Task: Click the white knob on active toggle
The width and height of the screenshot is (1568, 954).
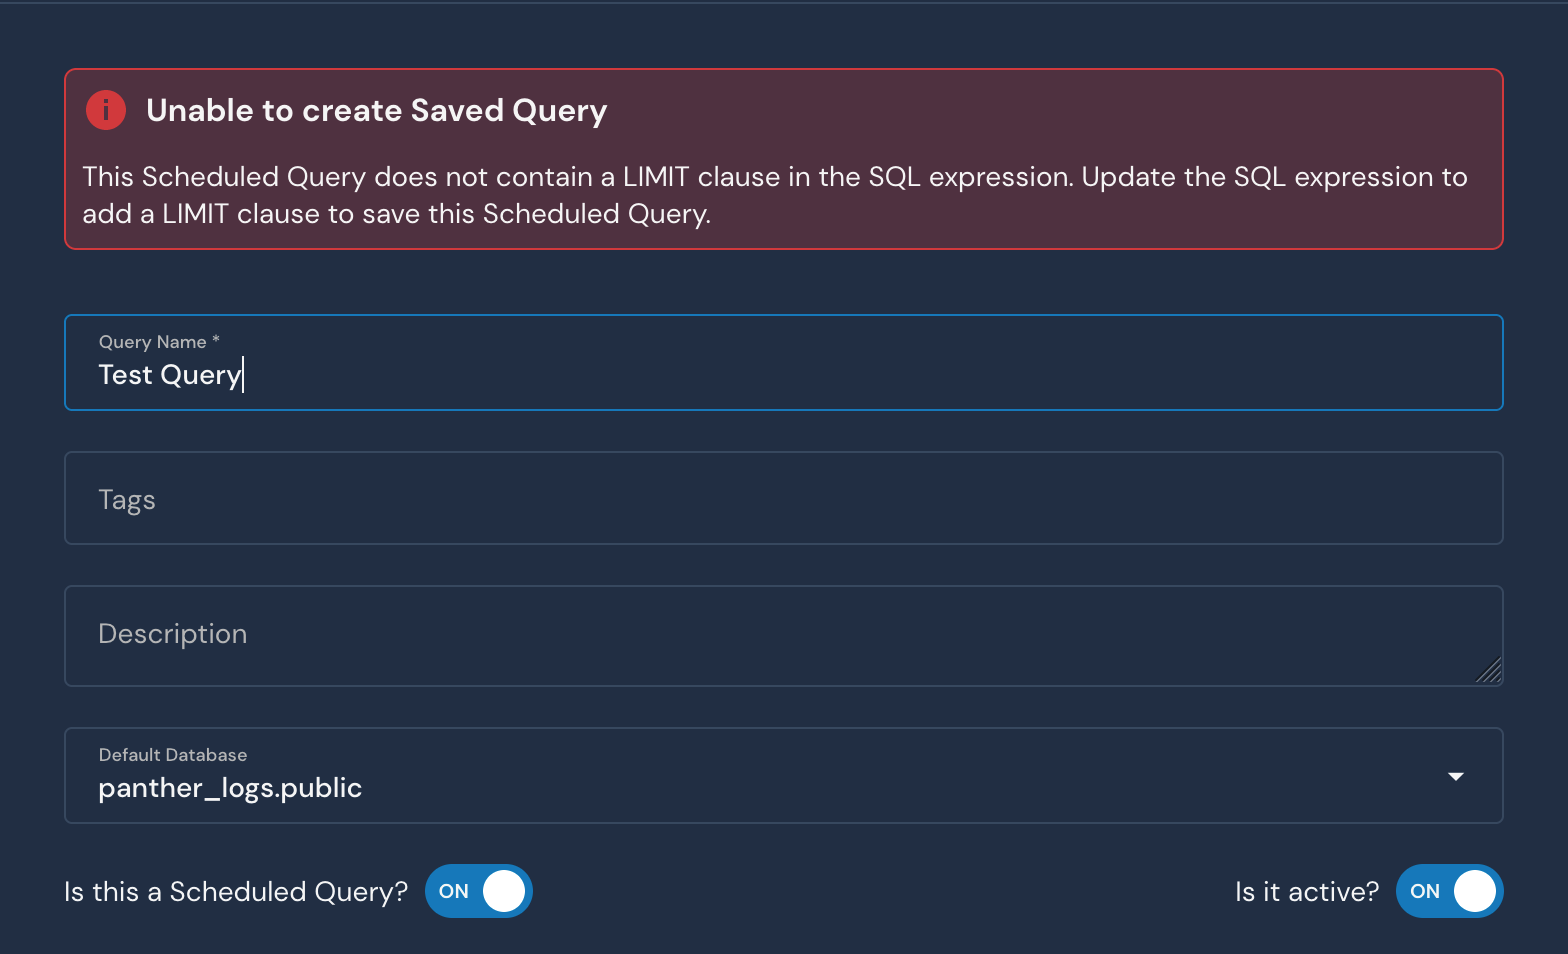Action: coord(1475,891)
